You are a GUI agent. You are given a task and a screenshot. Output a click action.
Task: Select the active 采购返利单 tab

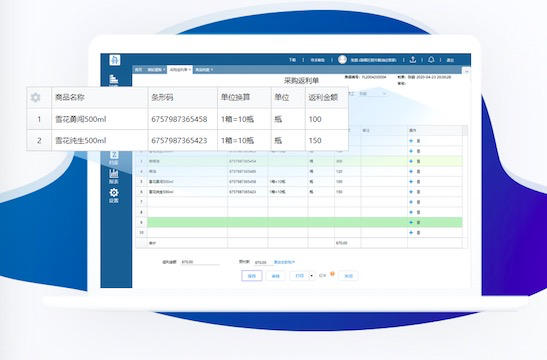pyautogui.click(x=180, y=70)
